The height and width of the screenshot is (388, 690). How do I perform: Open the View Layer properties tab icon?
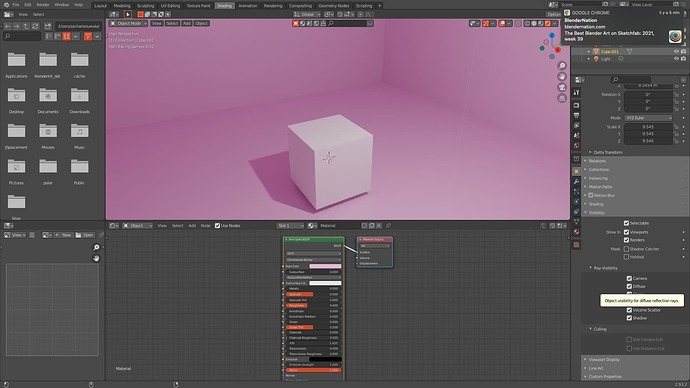pos(576,125)
